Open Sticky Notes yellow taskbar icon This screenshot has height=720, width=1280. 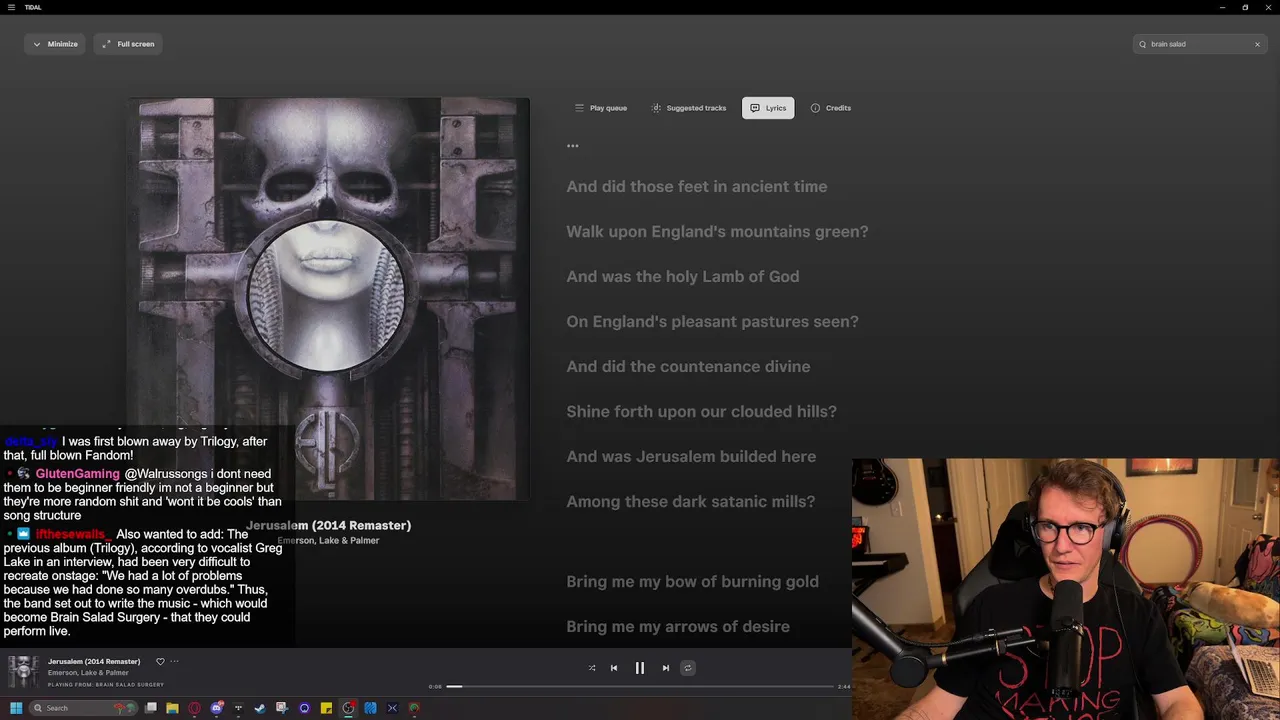point(326,708)
